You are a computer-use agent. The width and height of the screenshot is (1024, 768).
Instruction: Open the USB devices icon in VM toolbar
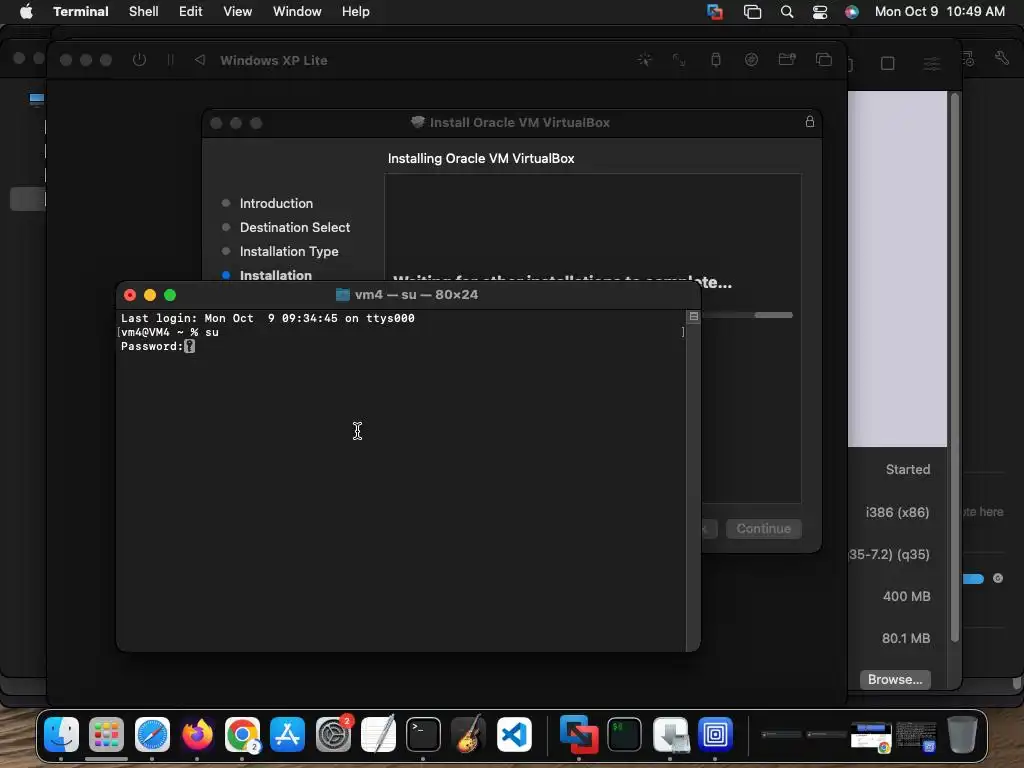(x=716, y=60)
